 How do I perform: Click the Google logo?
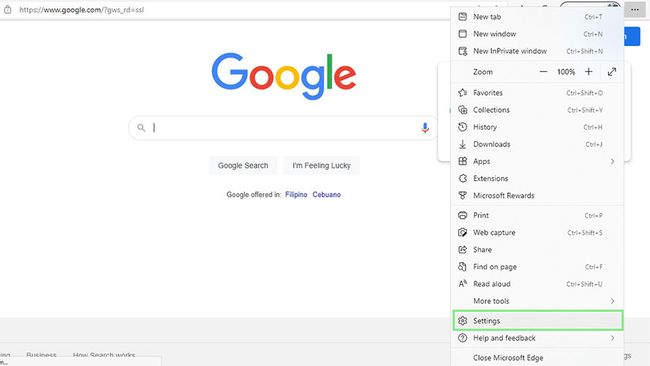[x=284, y=76]
